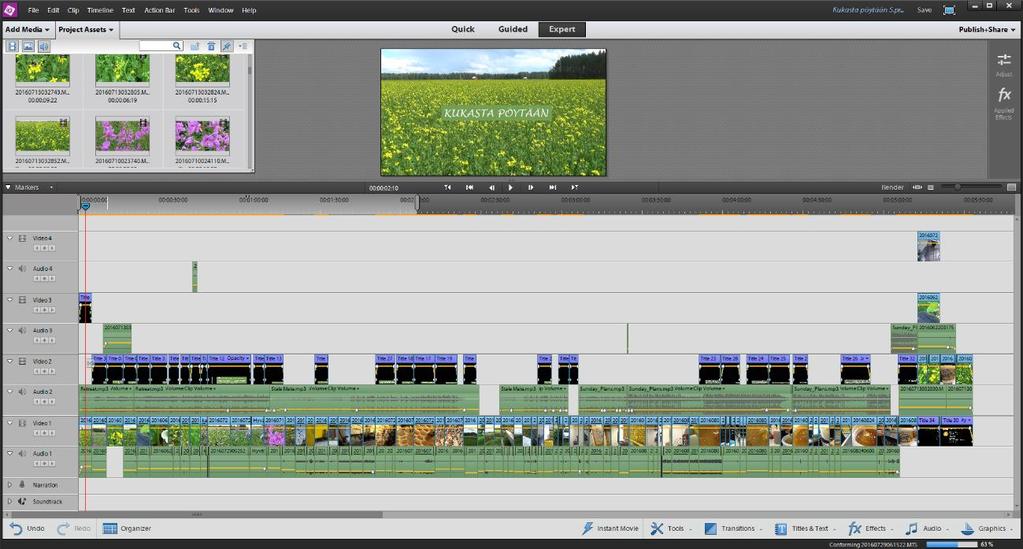Open the Action Bar menu
The height and width of the screenshot is (549, 1023).
click(159, 10)
